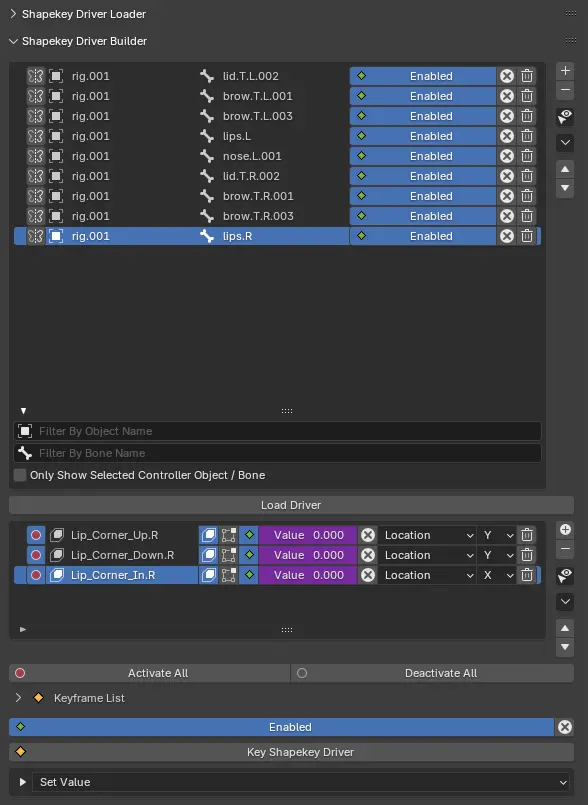The width and height of the screenshot is (588, 805).
Task: Check Only Show Selected Controller Object / Bone
Action: tap(20, 475)
